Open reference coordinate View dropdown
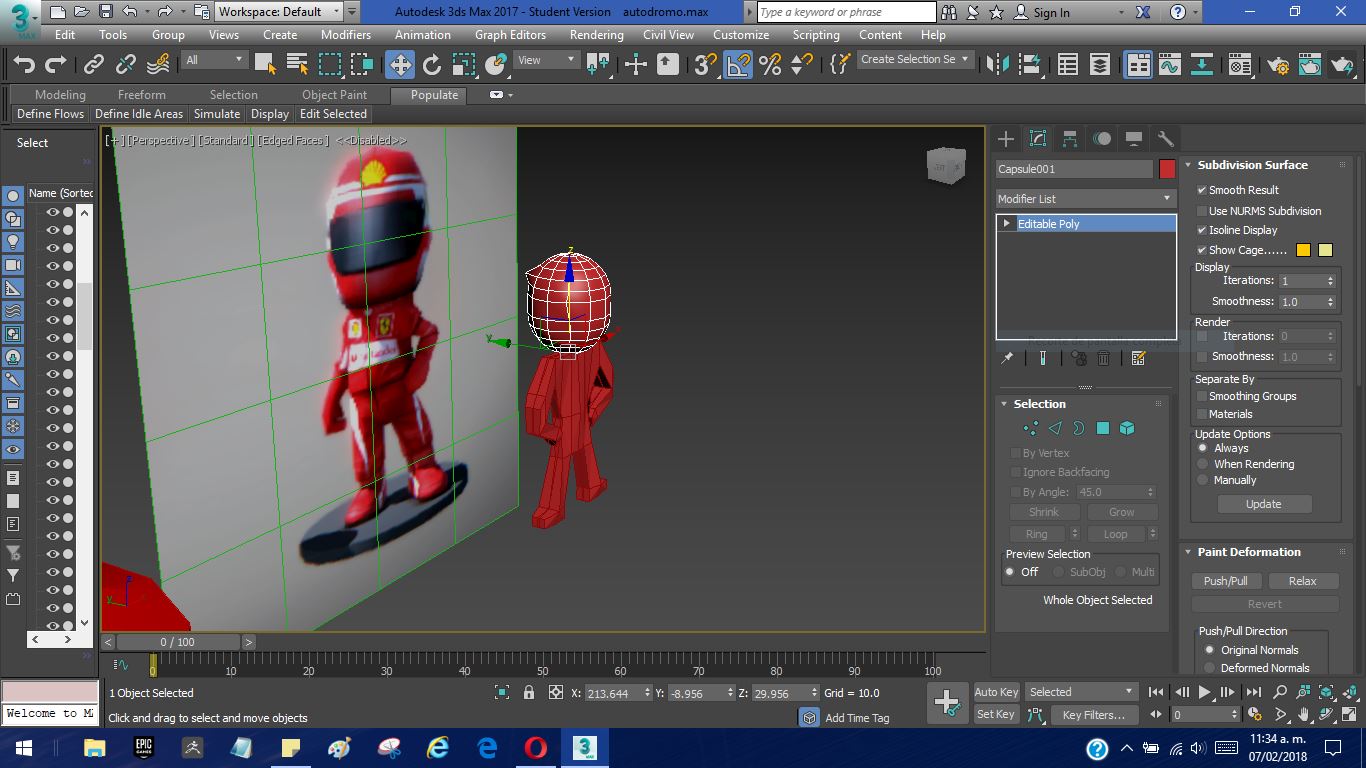 click(x=547, y=60)
